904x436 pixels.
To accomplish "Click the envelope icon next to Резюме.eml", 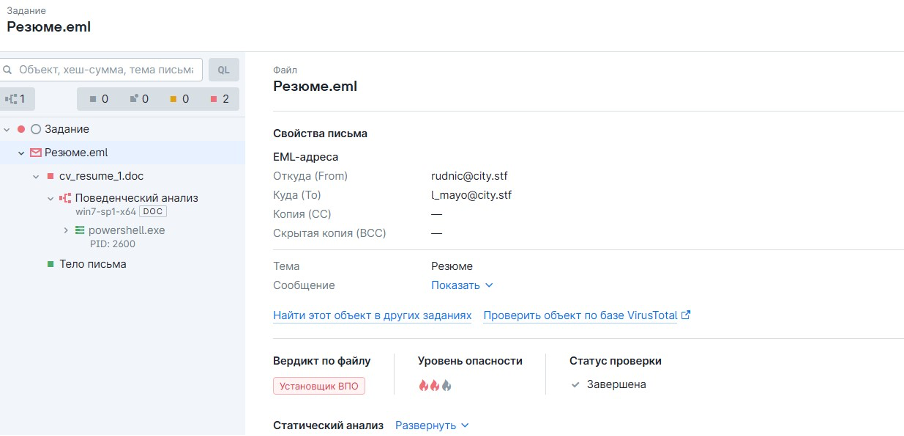I will point(36,153).
